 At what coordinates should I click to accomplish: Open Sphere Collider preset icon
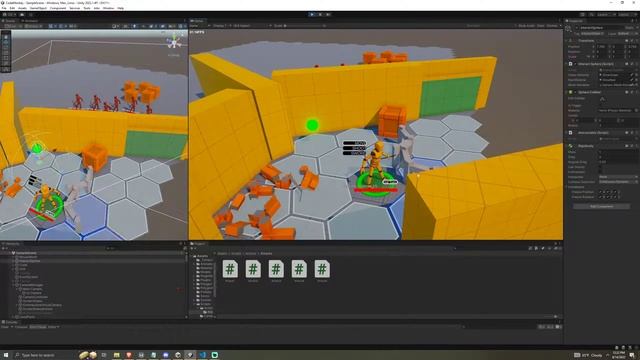632,92
